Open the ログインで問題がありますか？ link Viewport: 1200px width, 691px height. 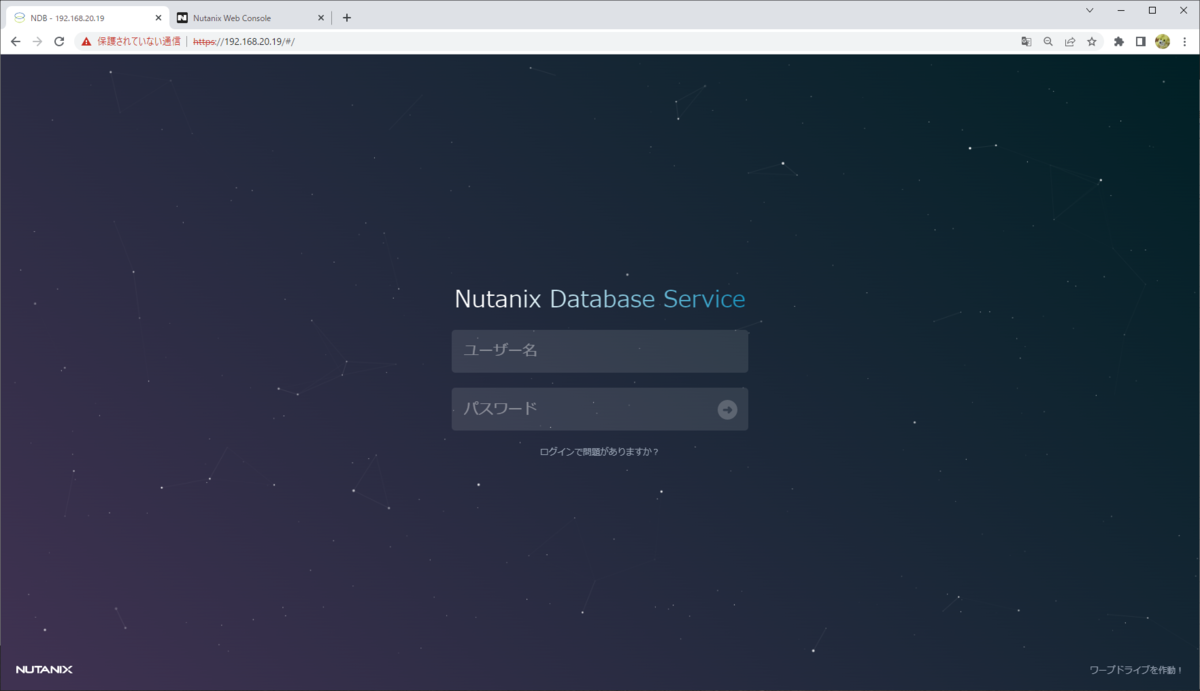(x=600, y=452)
